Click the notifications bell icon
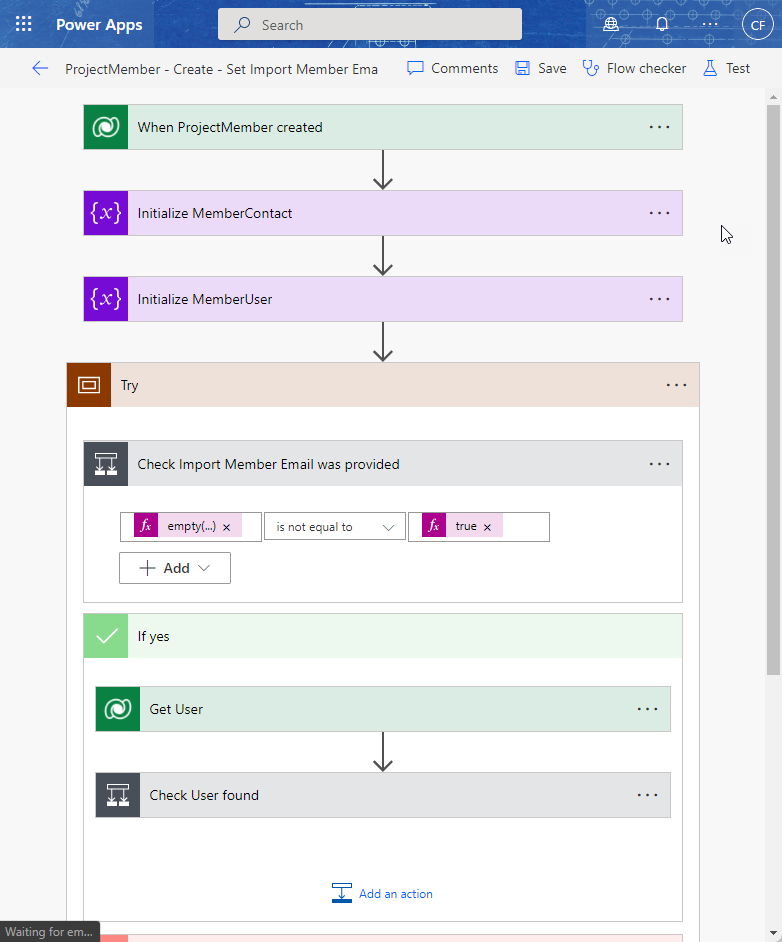The height and width of the screenshot is (942, 782). [x=661, y=25]
